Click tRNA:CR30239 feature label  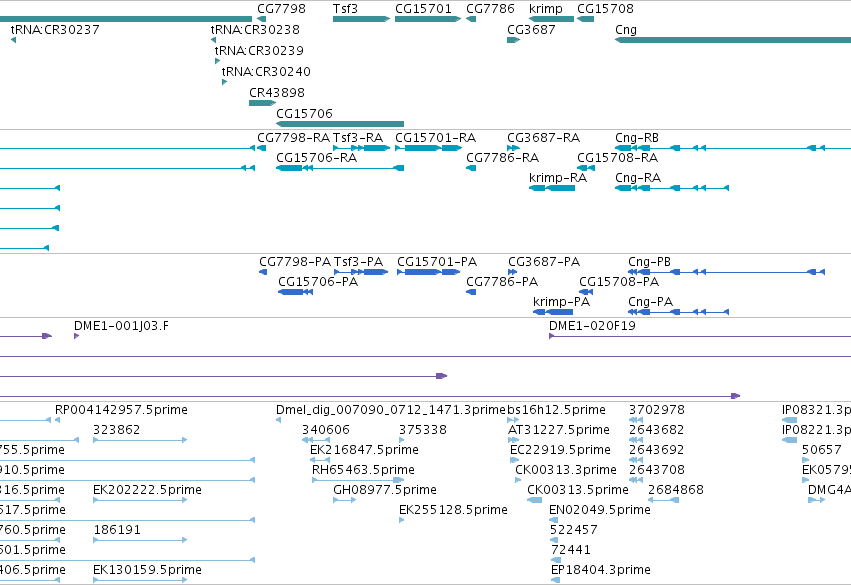point(259,50)
